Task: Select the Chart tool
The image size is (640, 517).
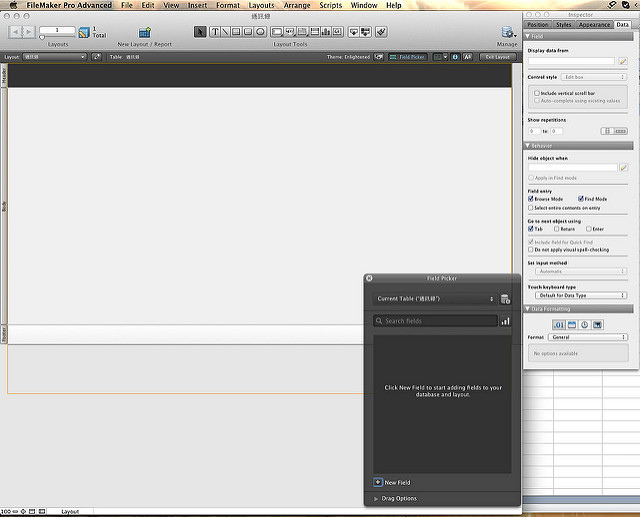Action: (326, 32)
